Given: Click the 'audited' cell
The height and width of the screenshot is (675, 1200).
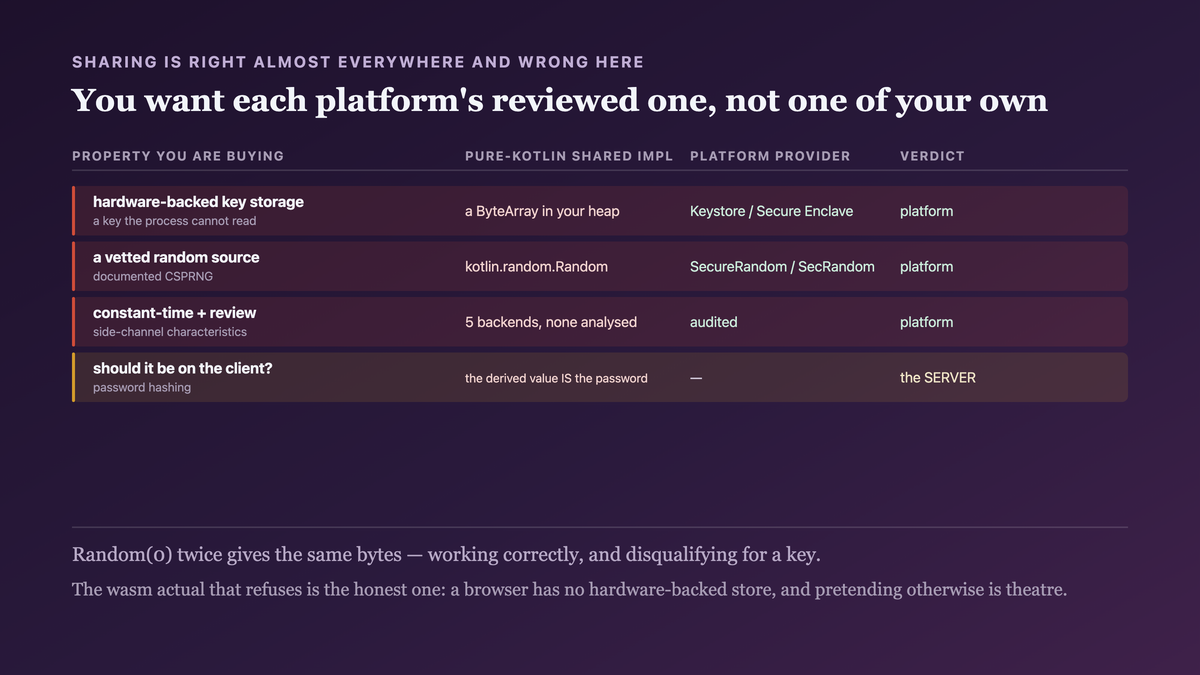Looking at the screenshot, I should 714,322.
